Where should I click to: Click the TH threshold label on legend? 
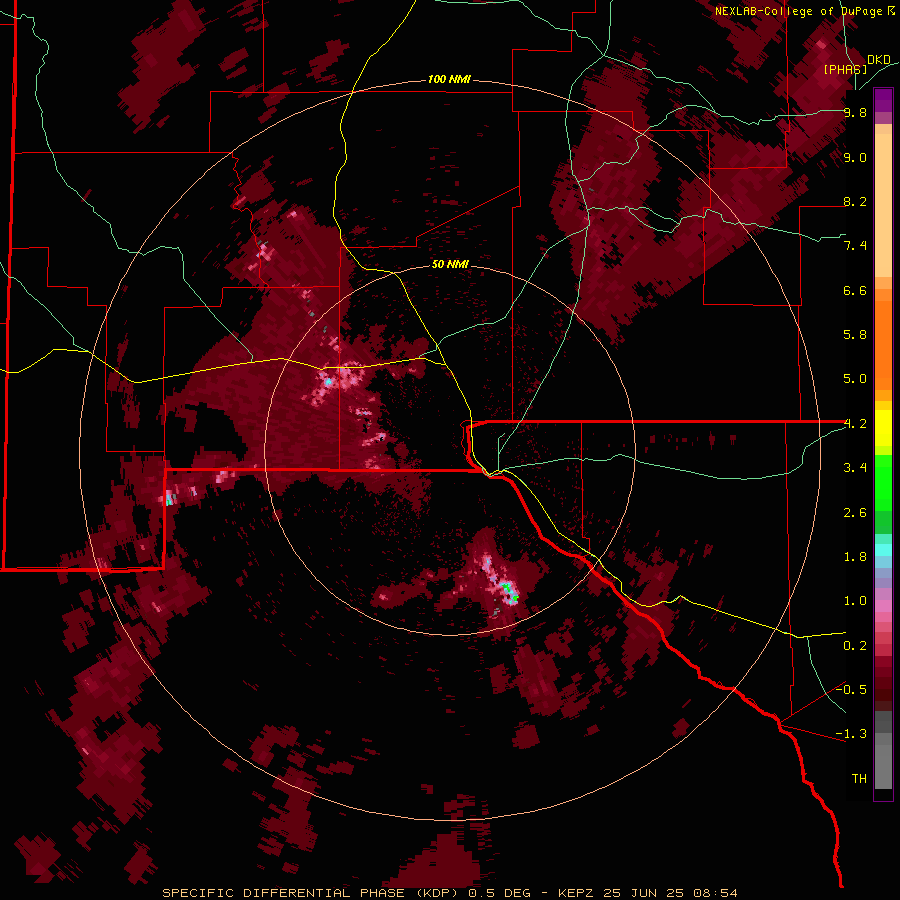859,779
